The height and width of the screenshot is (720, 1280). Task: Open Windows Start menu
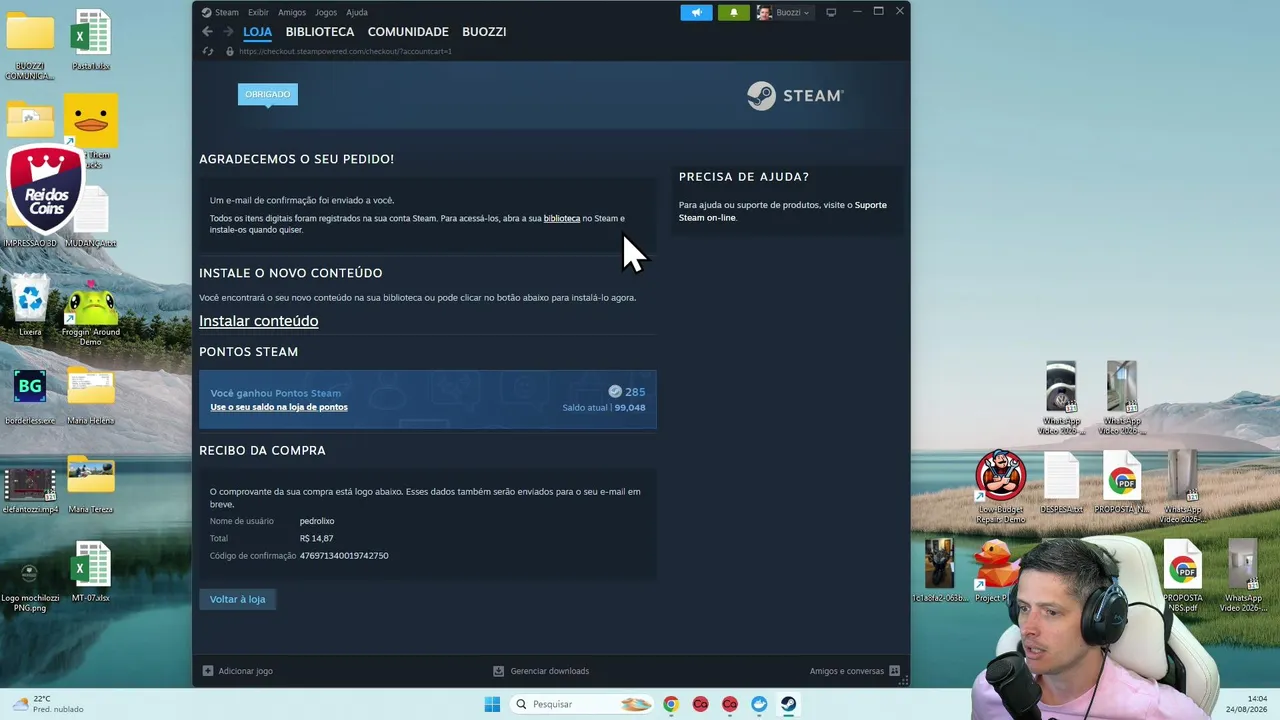click(492, 704)
